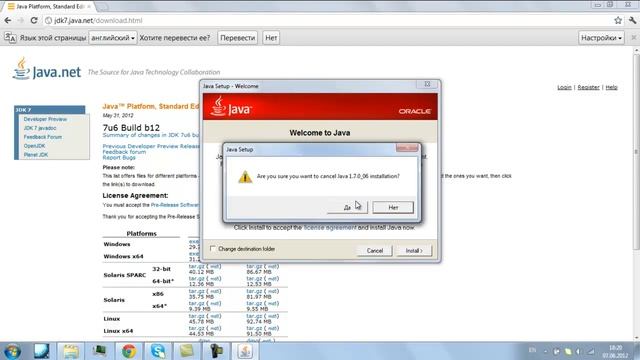Open the Register link
Viewport: 640px width, 360px height.
589,87
